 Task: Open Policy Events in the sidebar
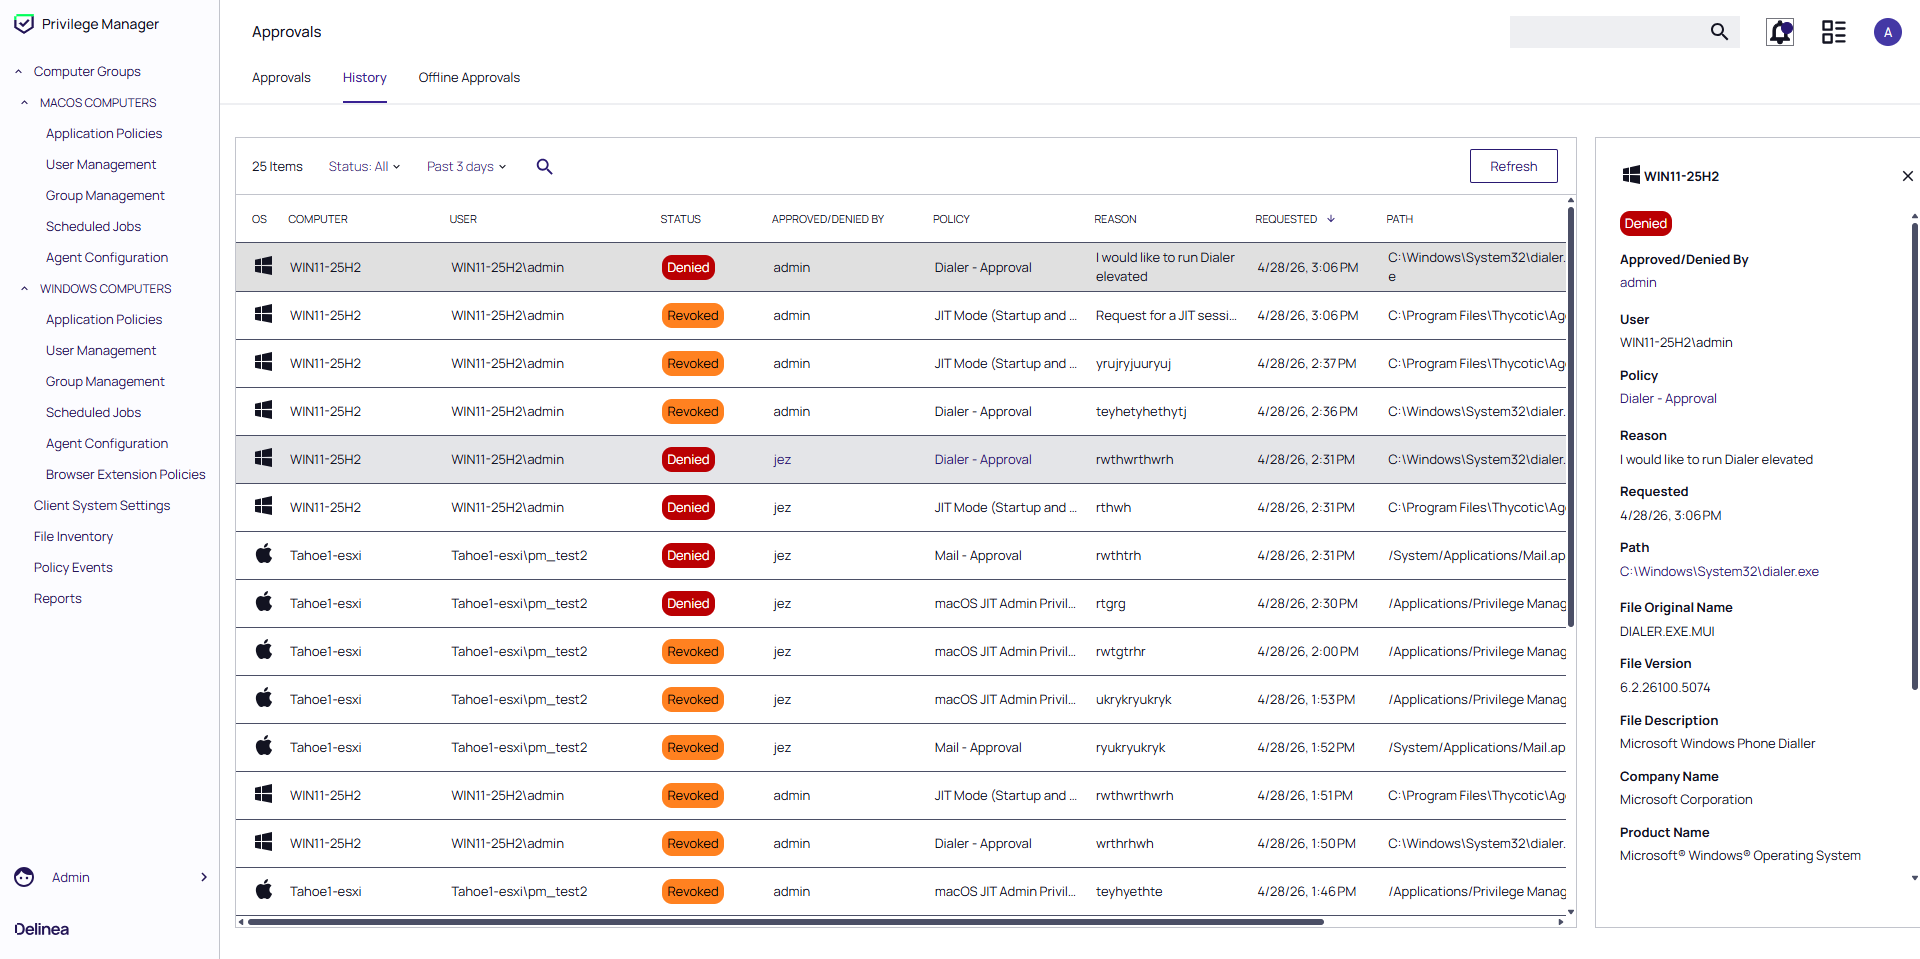point(73,568)
